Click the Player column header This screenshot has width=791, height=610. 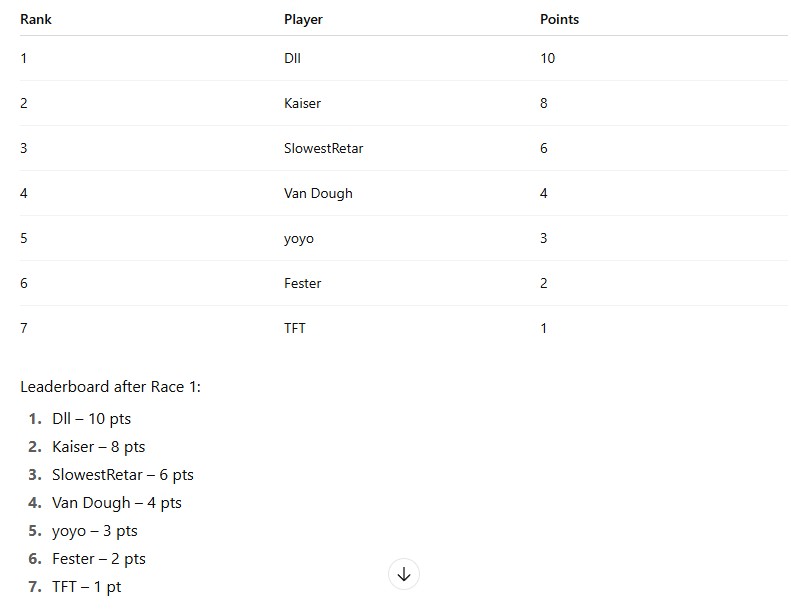[303, 19]
